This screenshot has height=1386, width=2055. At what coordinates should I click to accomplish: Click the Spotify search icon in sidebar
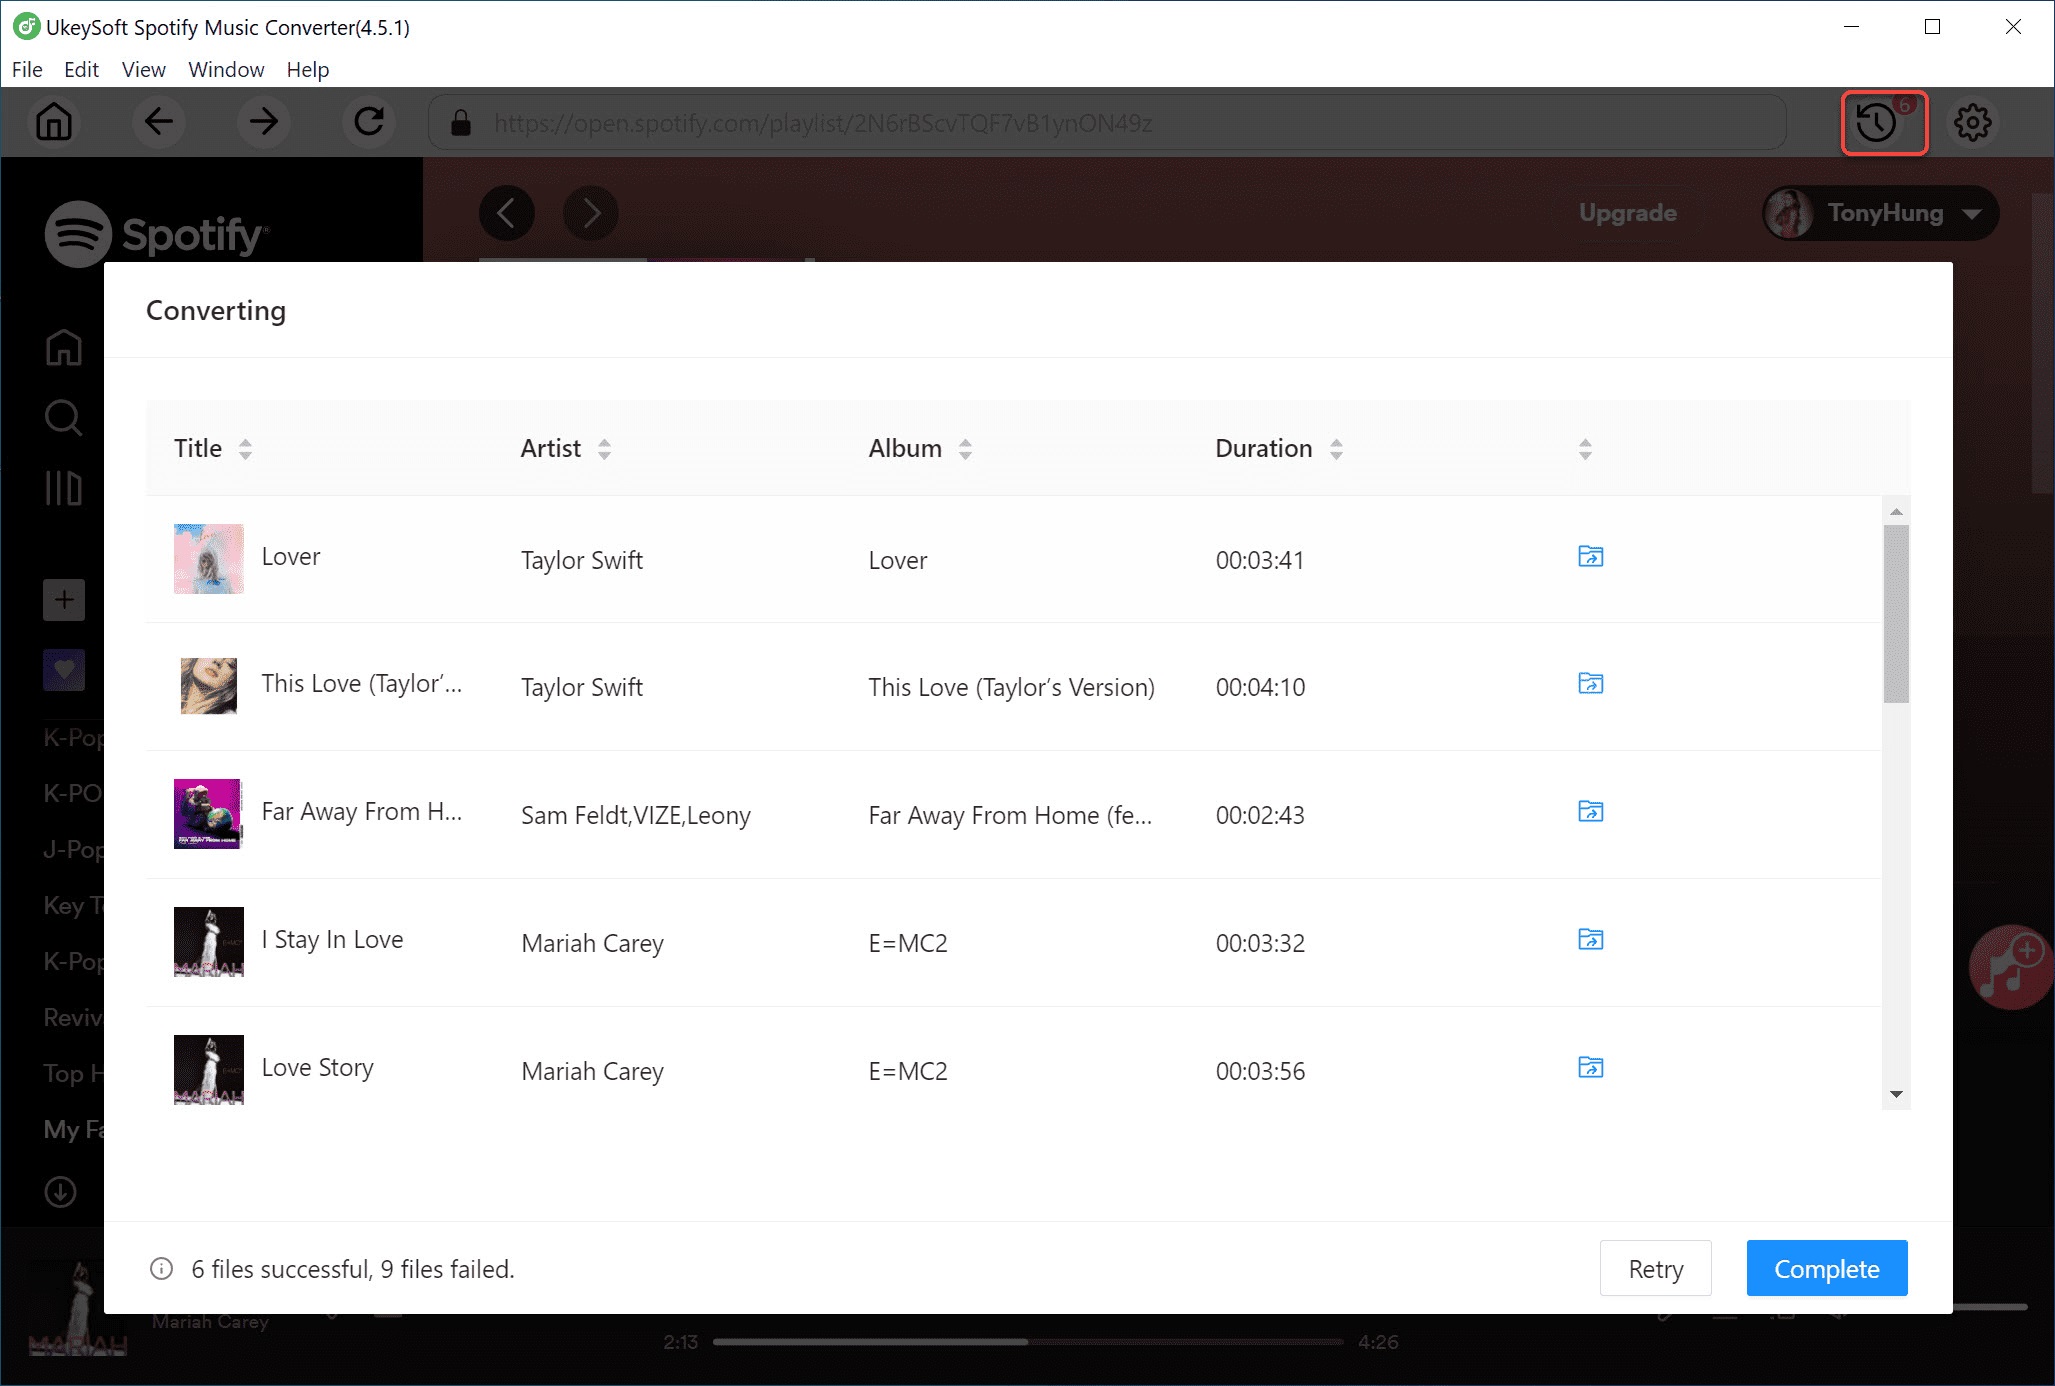pos(62,418)
